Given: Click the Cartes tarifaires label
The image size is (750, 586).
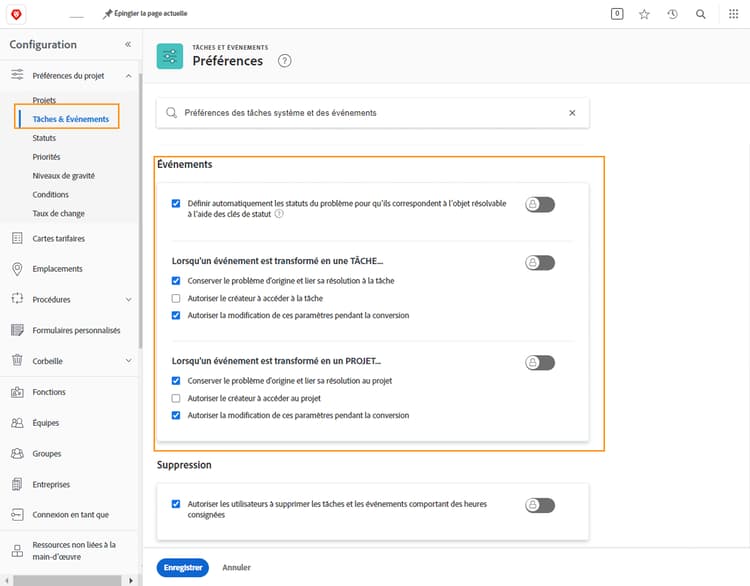Looking at the screenshot, I should [58, 238].
